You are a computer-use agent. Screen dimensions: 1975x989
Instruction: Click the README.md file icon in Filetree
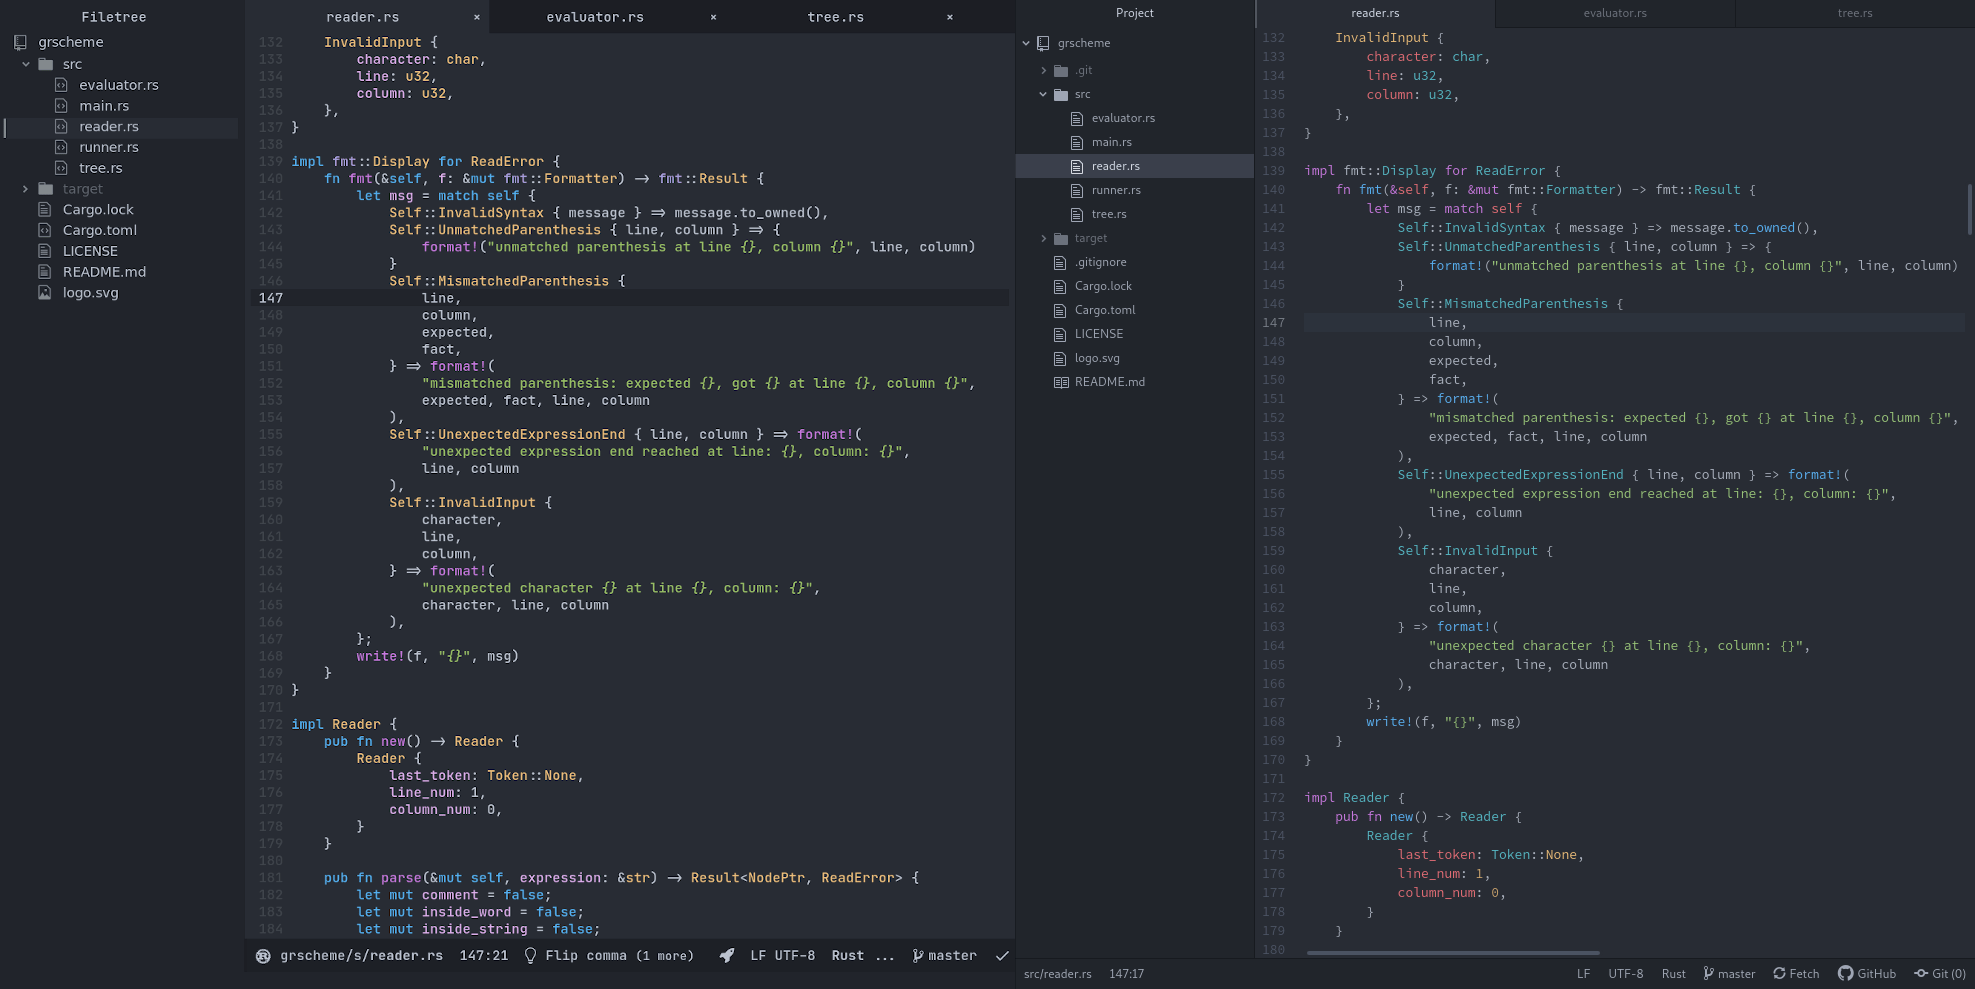44,272
